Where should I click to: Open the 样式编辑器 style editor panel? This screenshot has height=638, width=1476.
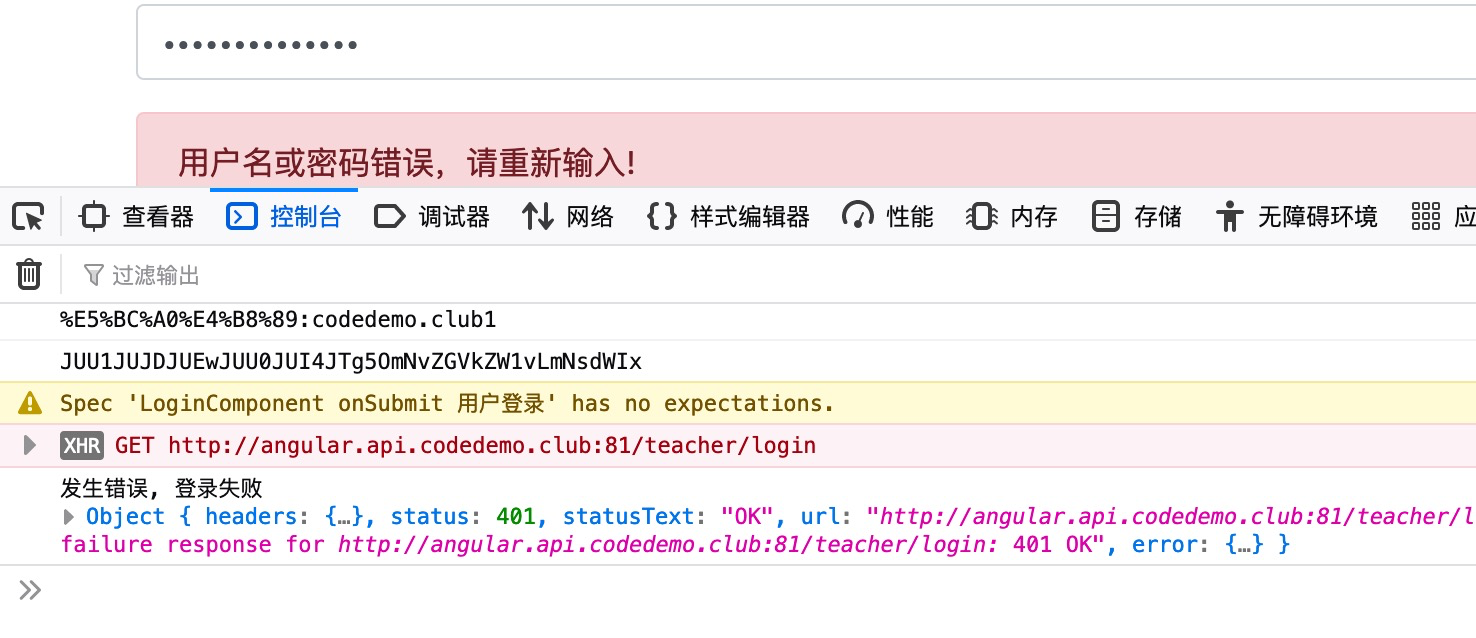point(728,216)
